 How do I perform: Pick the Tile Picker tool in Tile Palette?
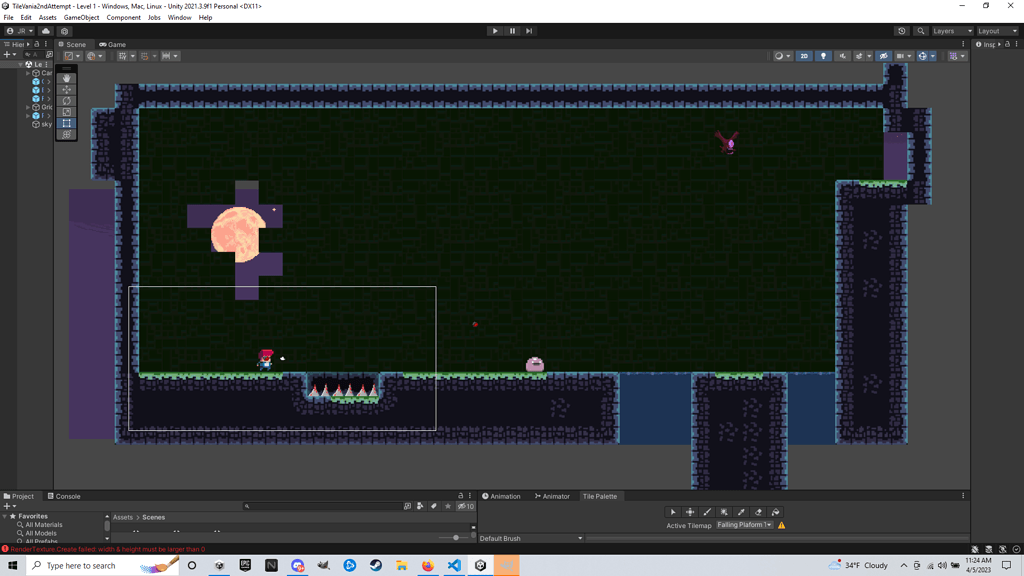click(740, 512)
